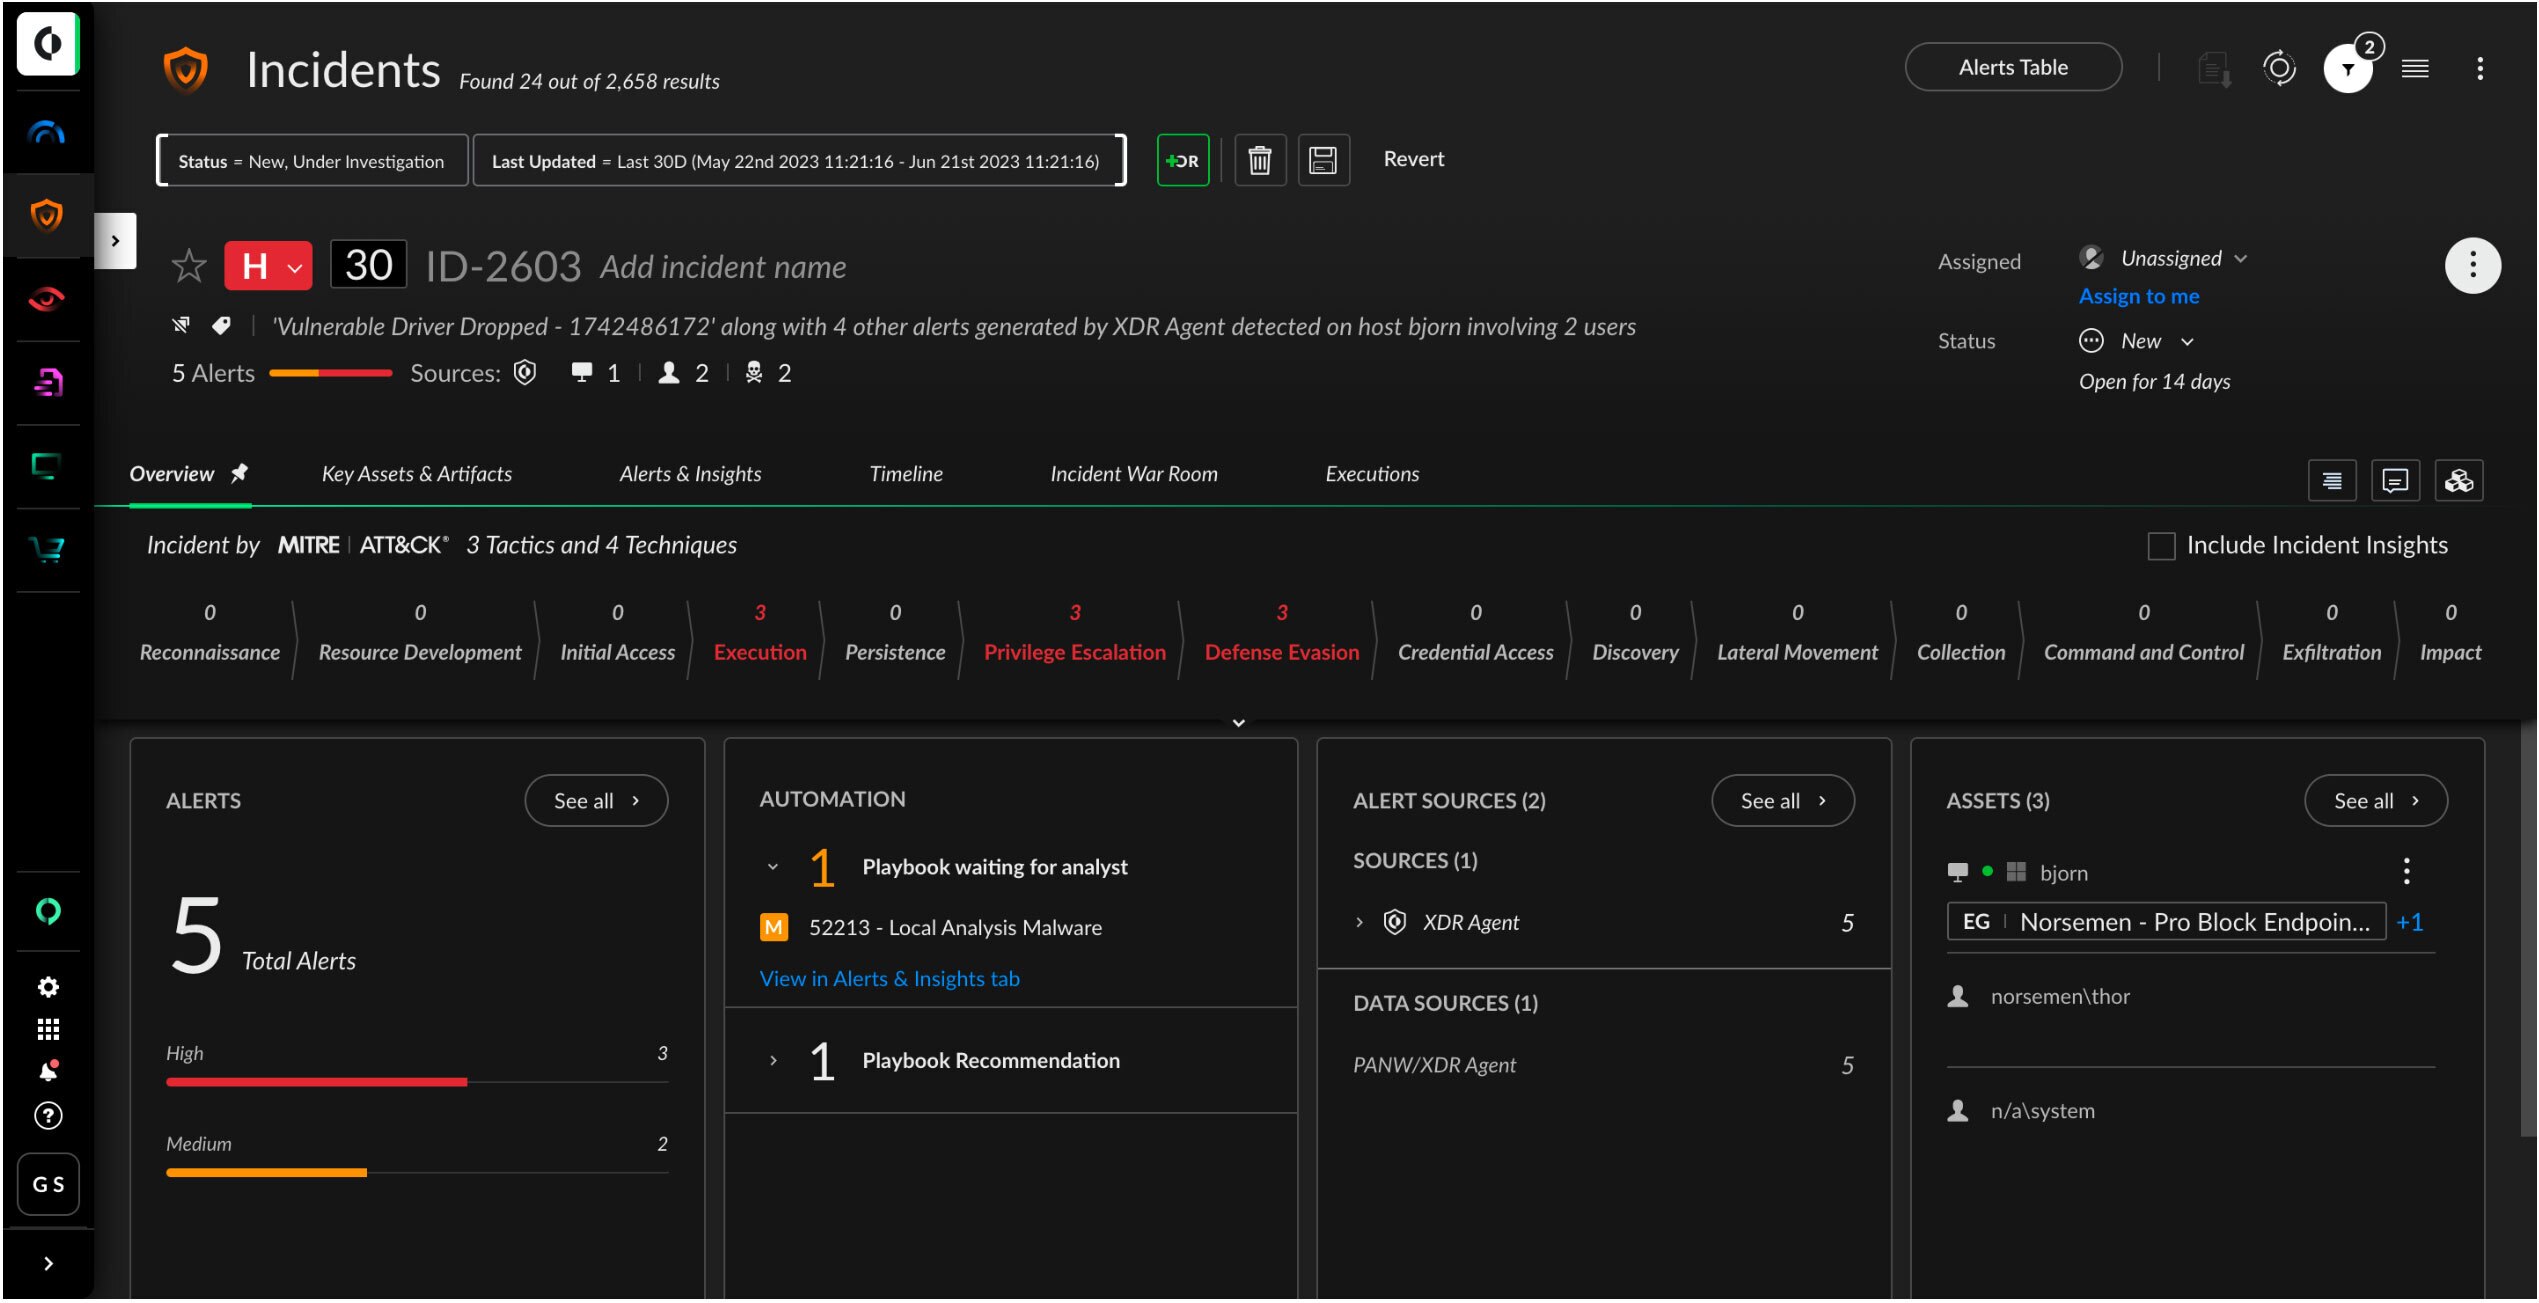
Task: Click the add OR filter icon
Action: click(1182, 160)
